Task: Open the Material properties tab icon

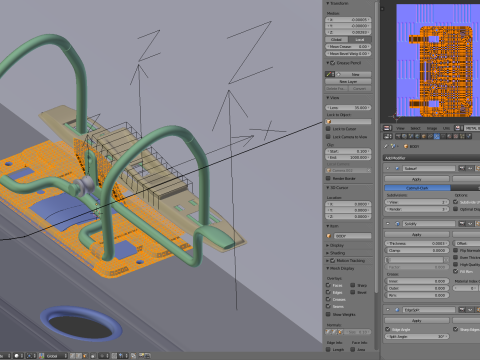Action: point(449,136)
